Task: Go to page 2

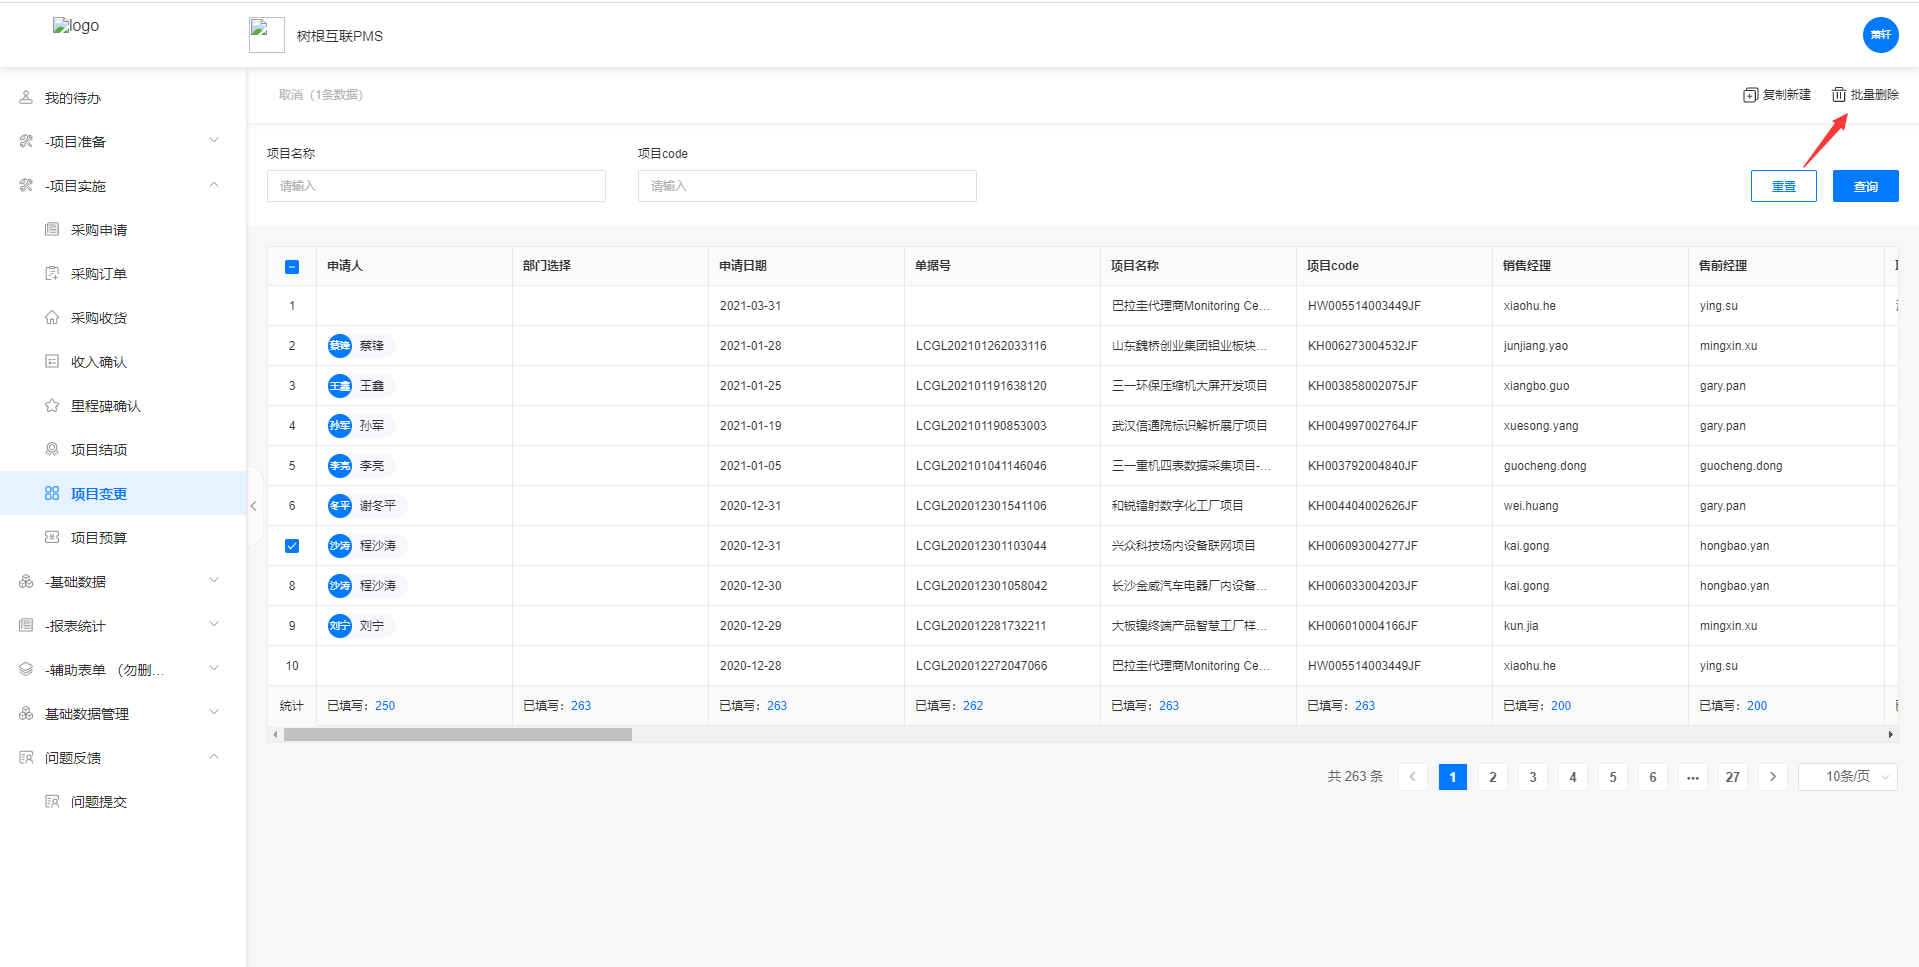Action: click(1493, 777)
